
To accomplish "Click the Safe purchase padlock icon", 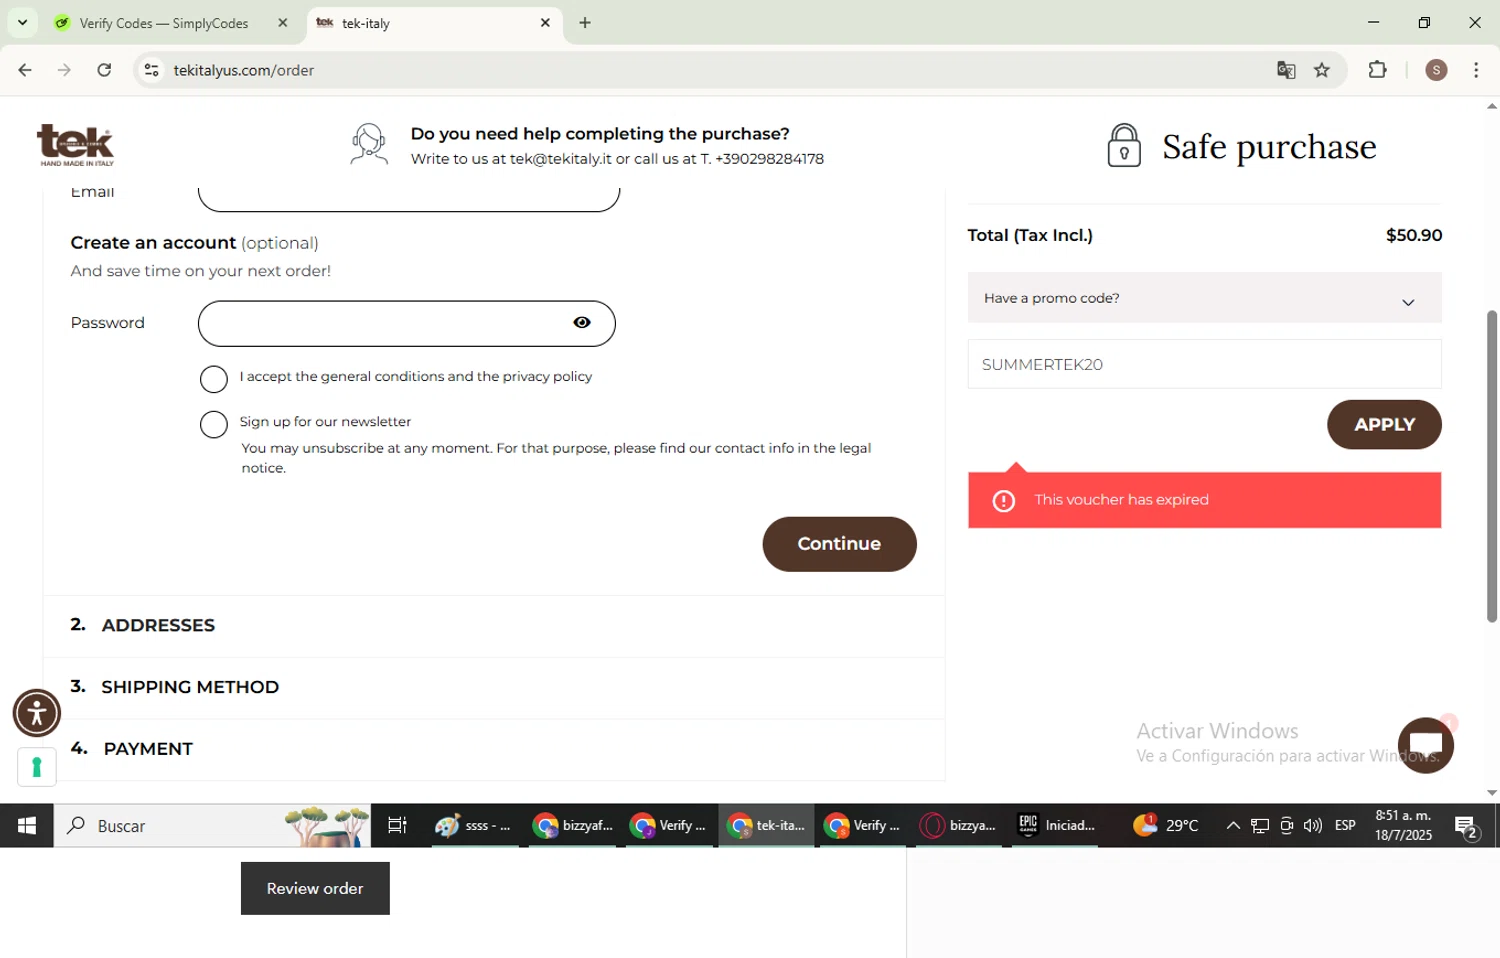I will pyautogui.click(x=1124, y=145).
